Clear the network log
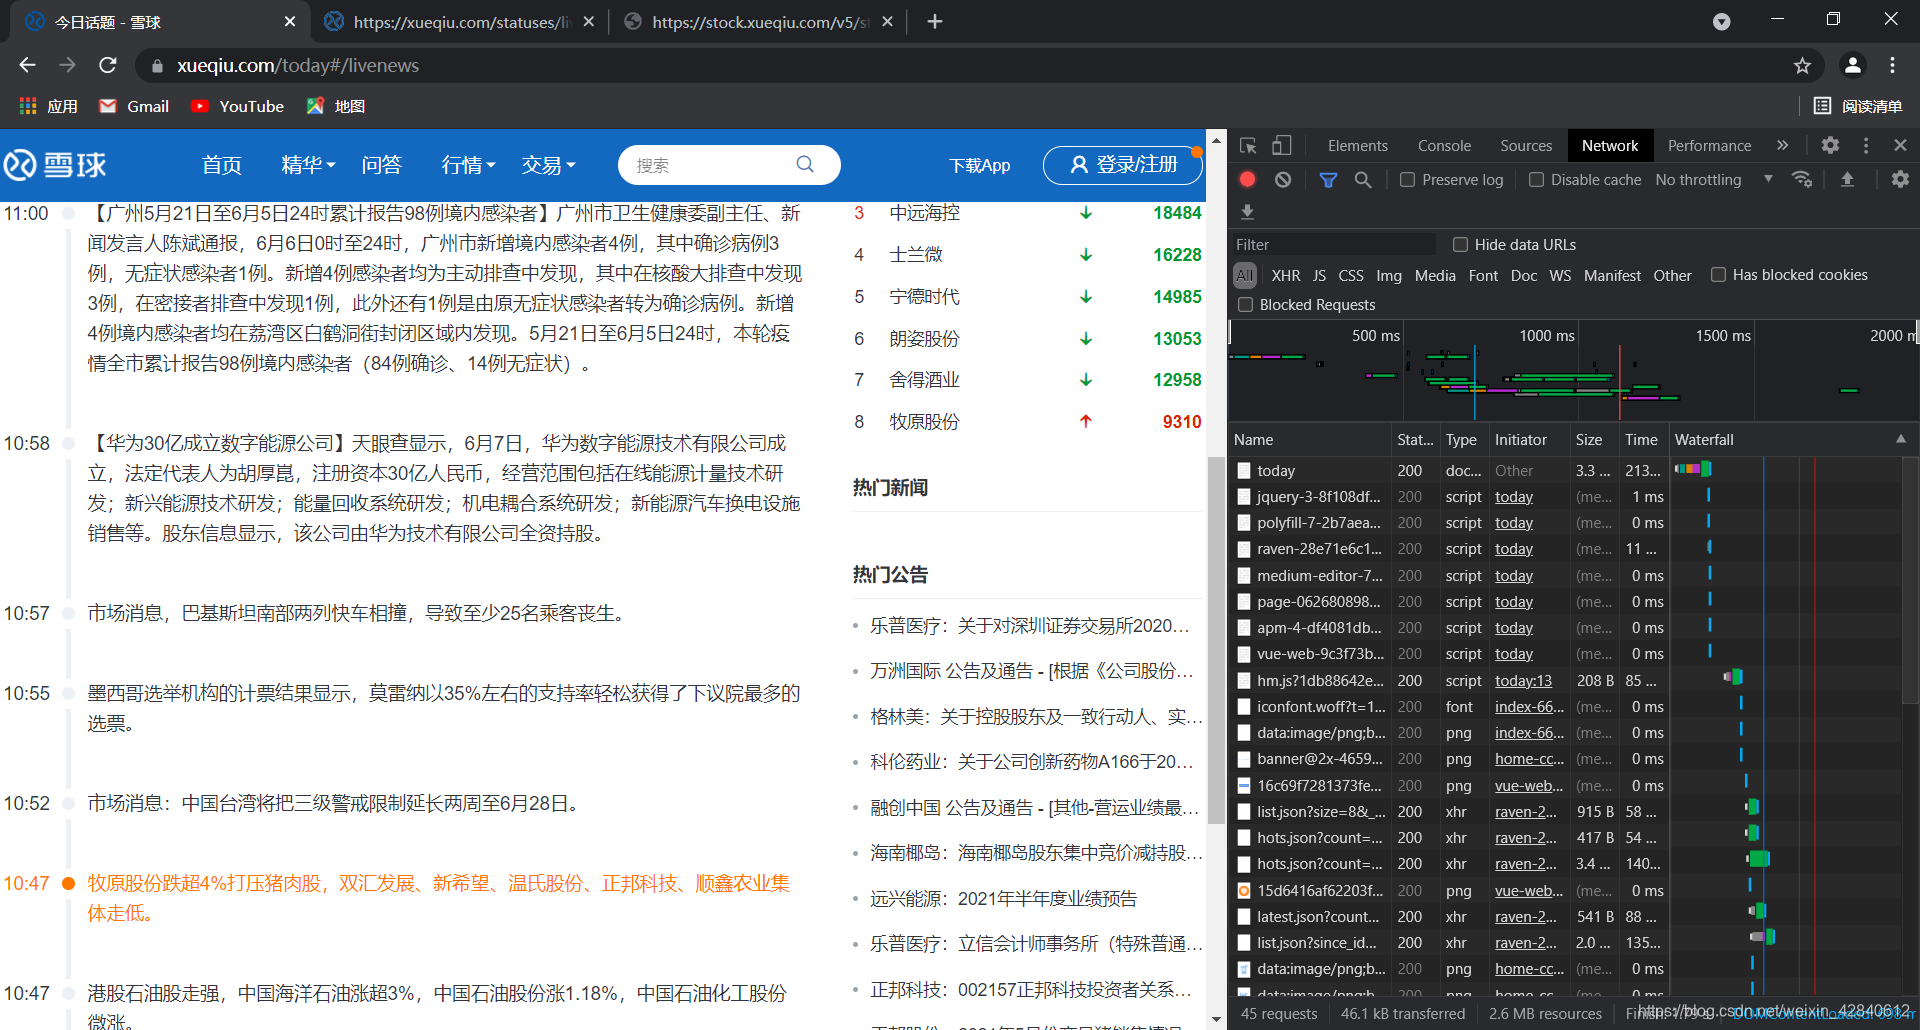 pos(1283,180)
